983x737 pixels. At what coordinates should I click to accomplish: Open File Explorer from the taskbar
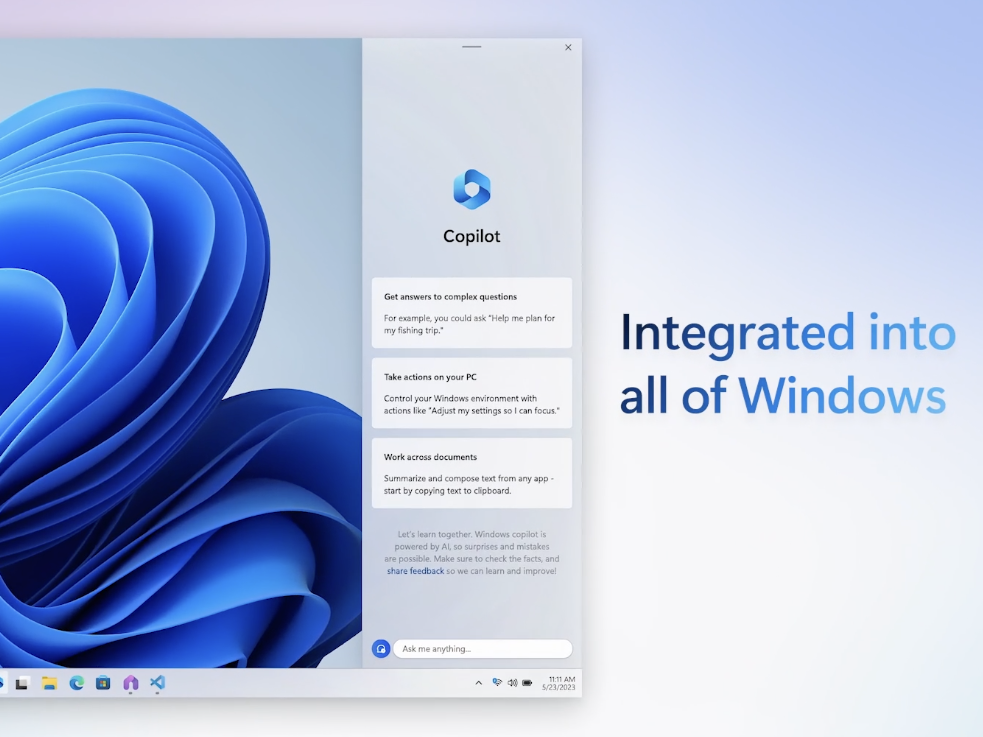tap(49, 683)
